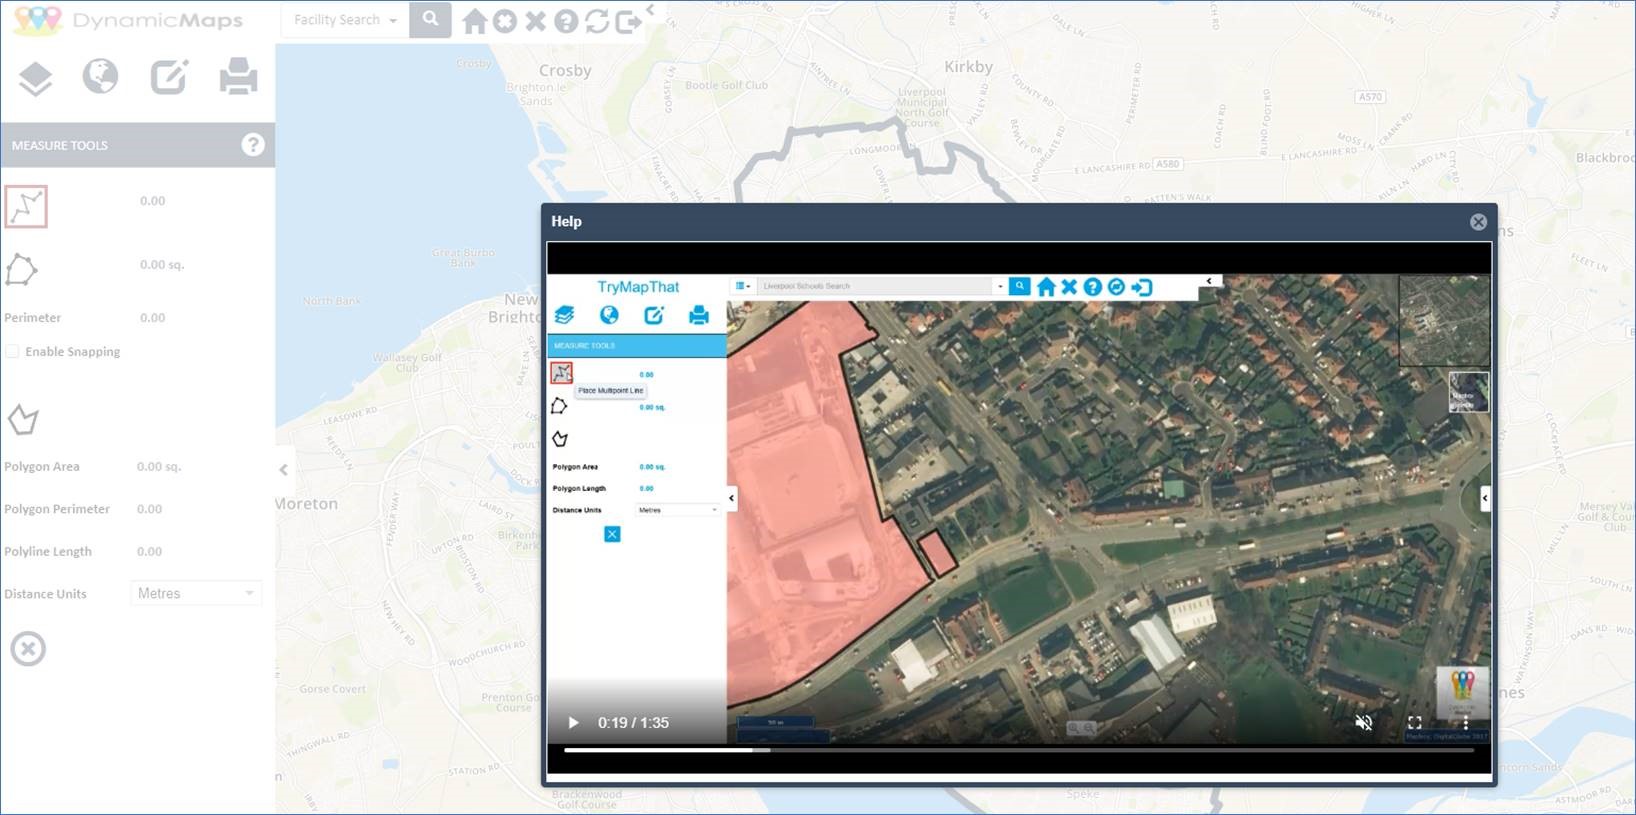Image resolution: width=1636 pixels, height=815 pixels.
Task: Clear measurements with circled X button
Action: click(x=28, y=649)
